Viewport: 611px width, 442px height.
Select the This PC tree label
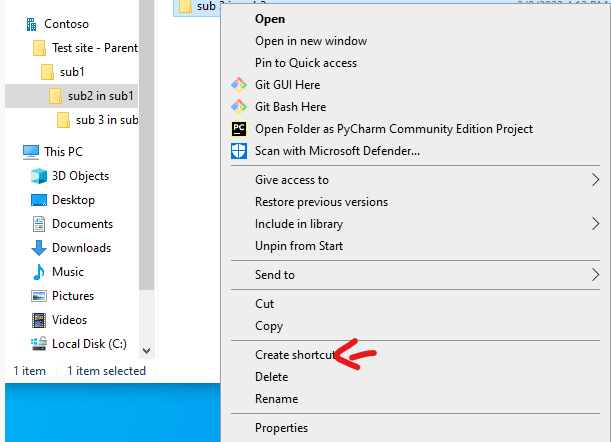click(x=64, y=152)
